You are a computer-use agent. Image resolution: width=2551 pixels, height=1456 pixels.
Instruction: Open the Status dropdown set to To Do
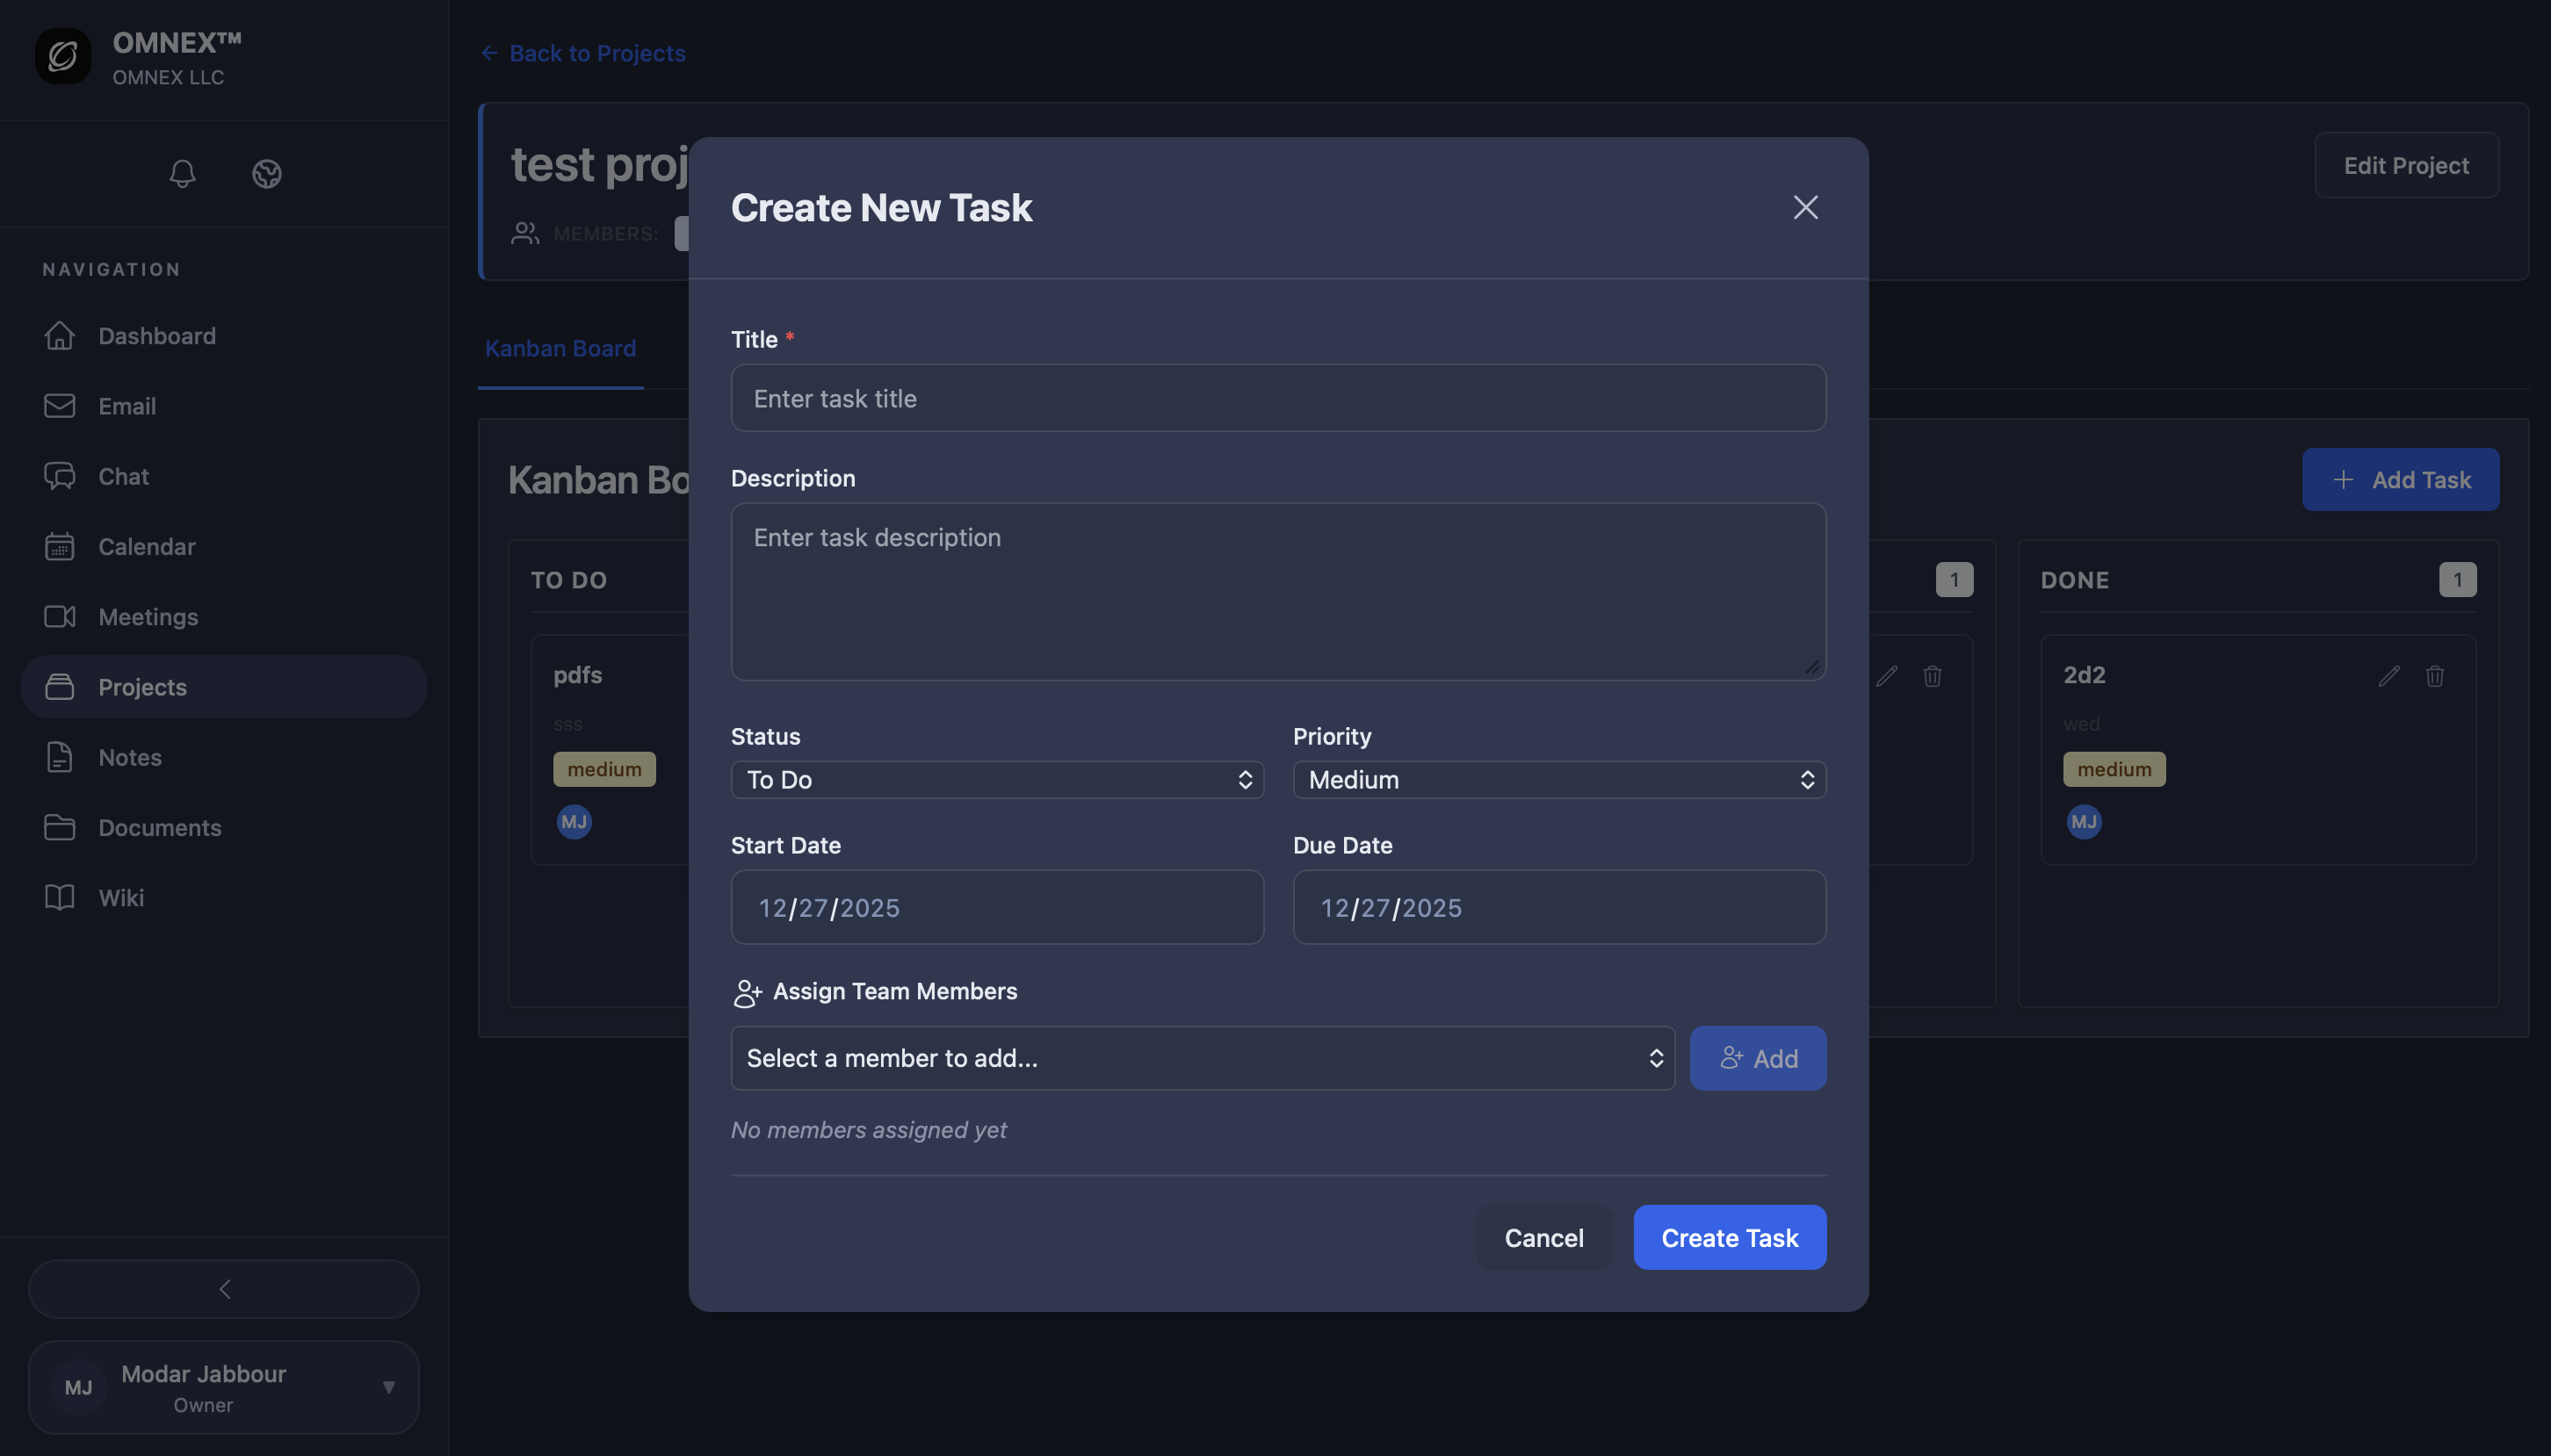click(x=996, y=780)
